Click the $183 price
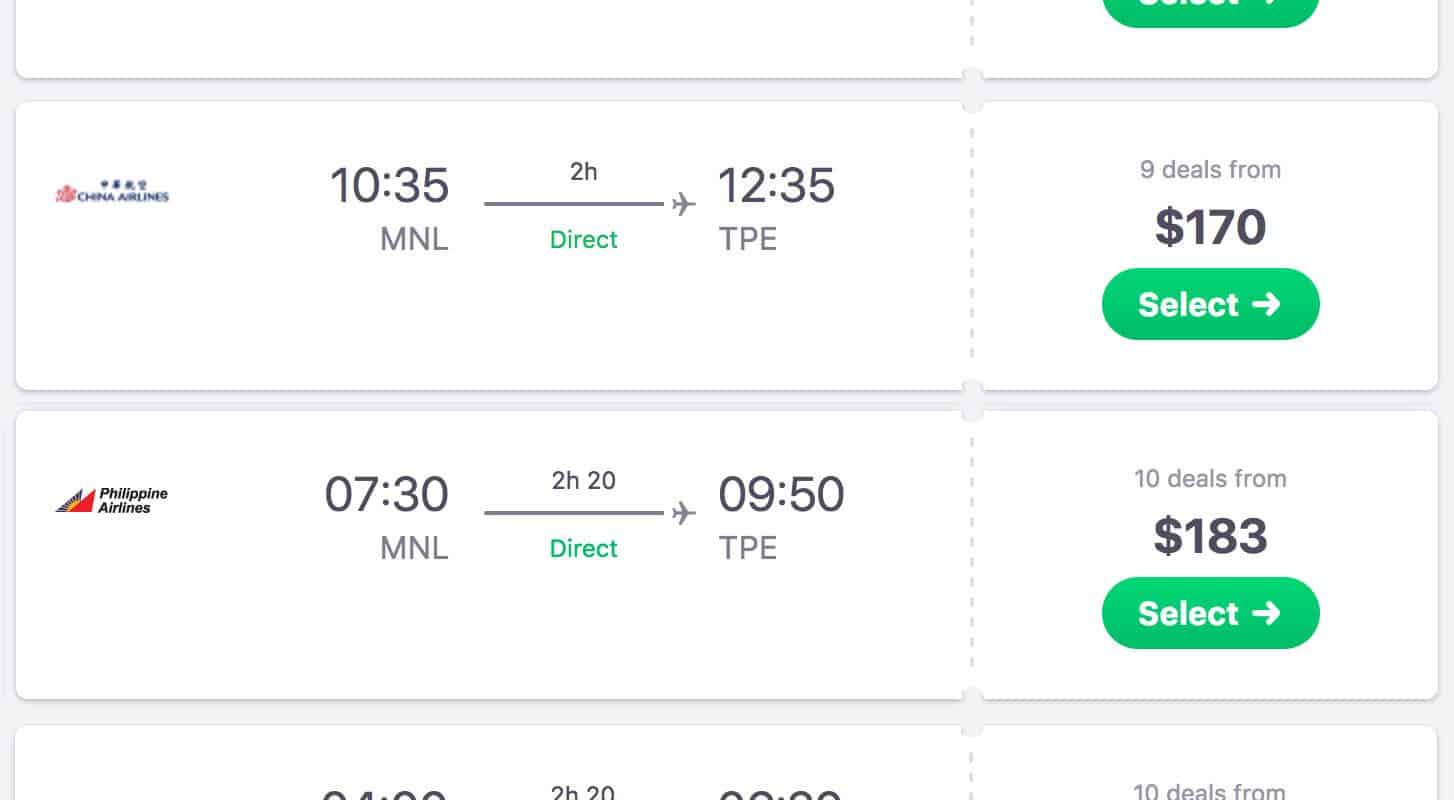Viewport: 1454px width, 800px height. coord(1210,536)
